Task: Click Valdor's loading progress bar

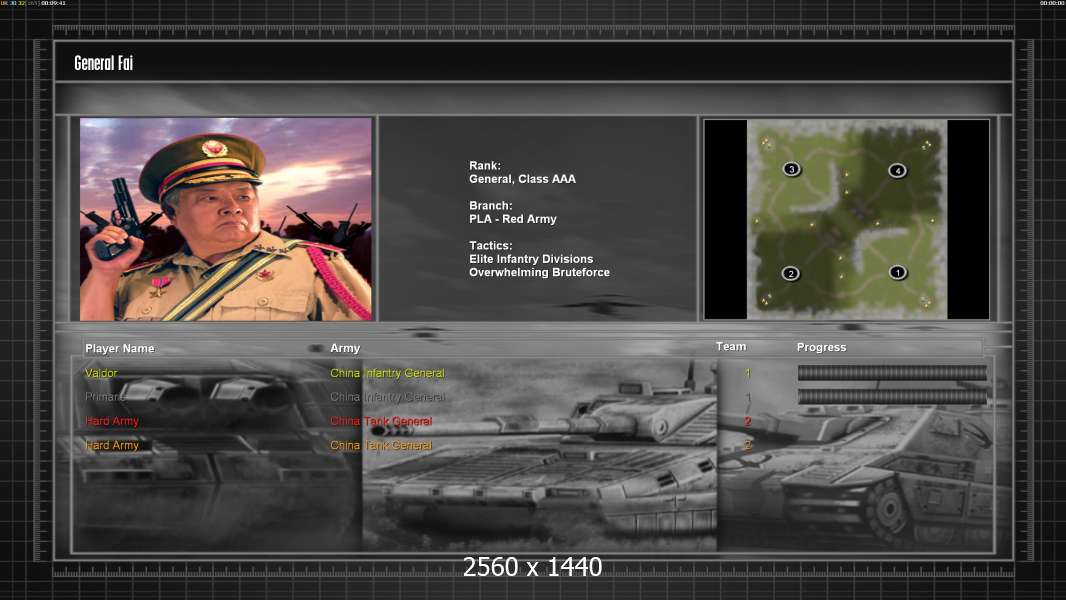Action: pos(892,373)
